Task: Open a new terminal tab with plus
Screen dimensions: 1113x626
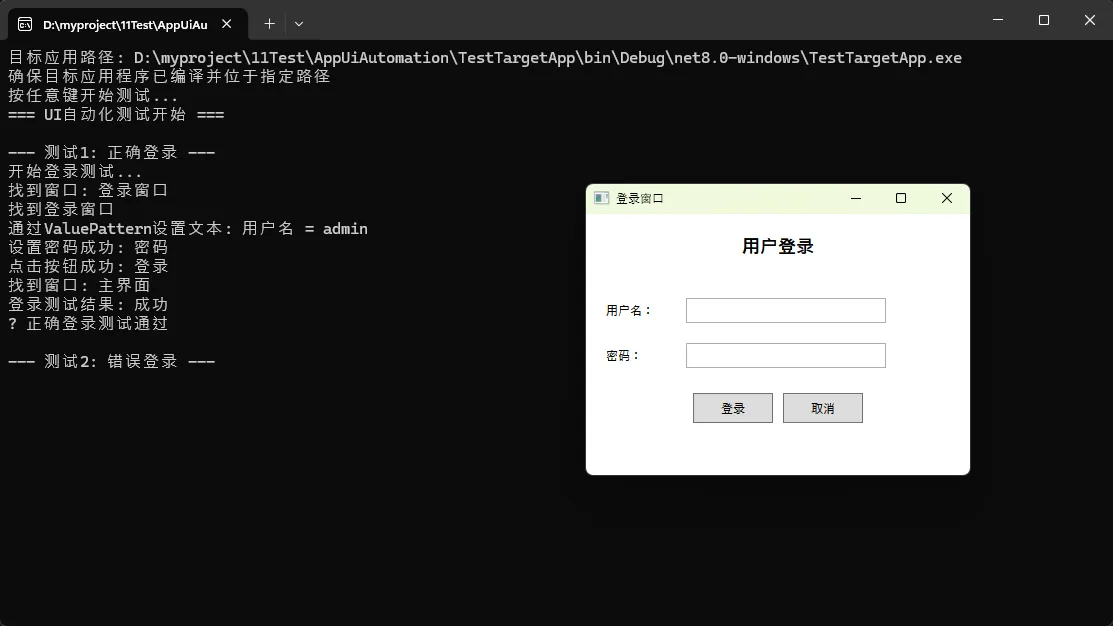Action: 269,24
